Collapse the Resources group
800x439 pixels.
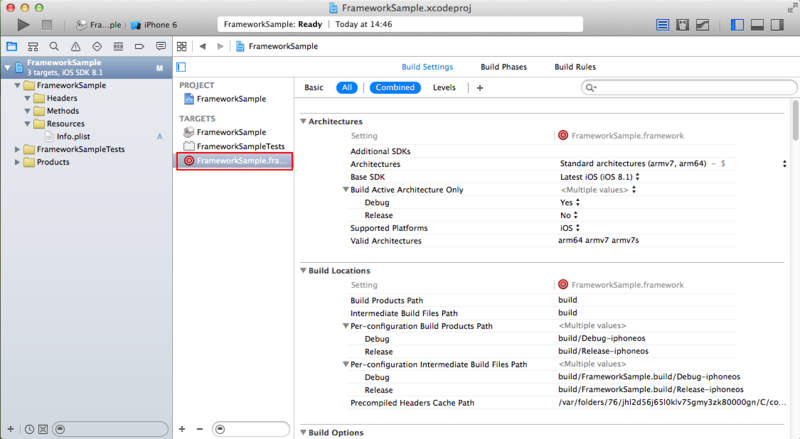[28, 124]
